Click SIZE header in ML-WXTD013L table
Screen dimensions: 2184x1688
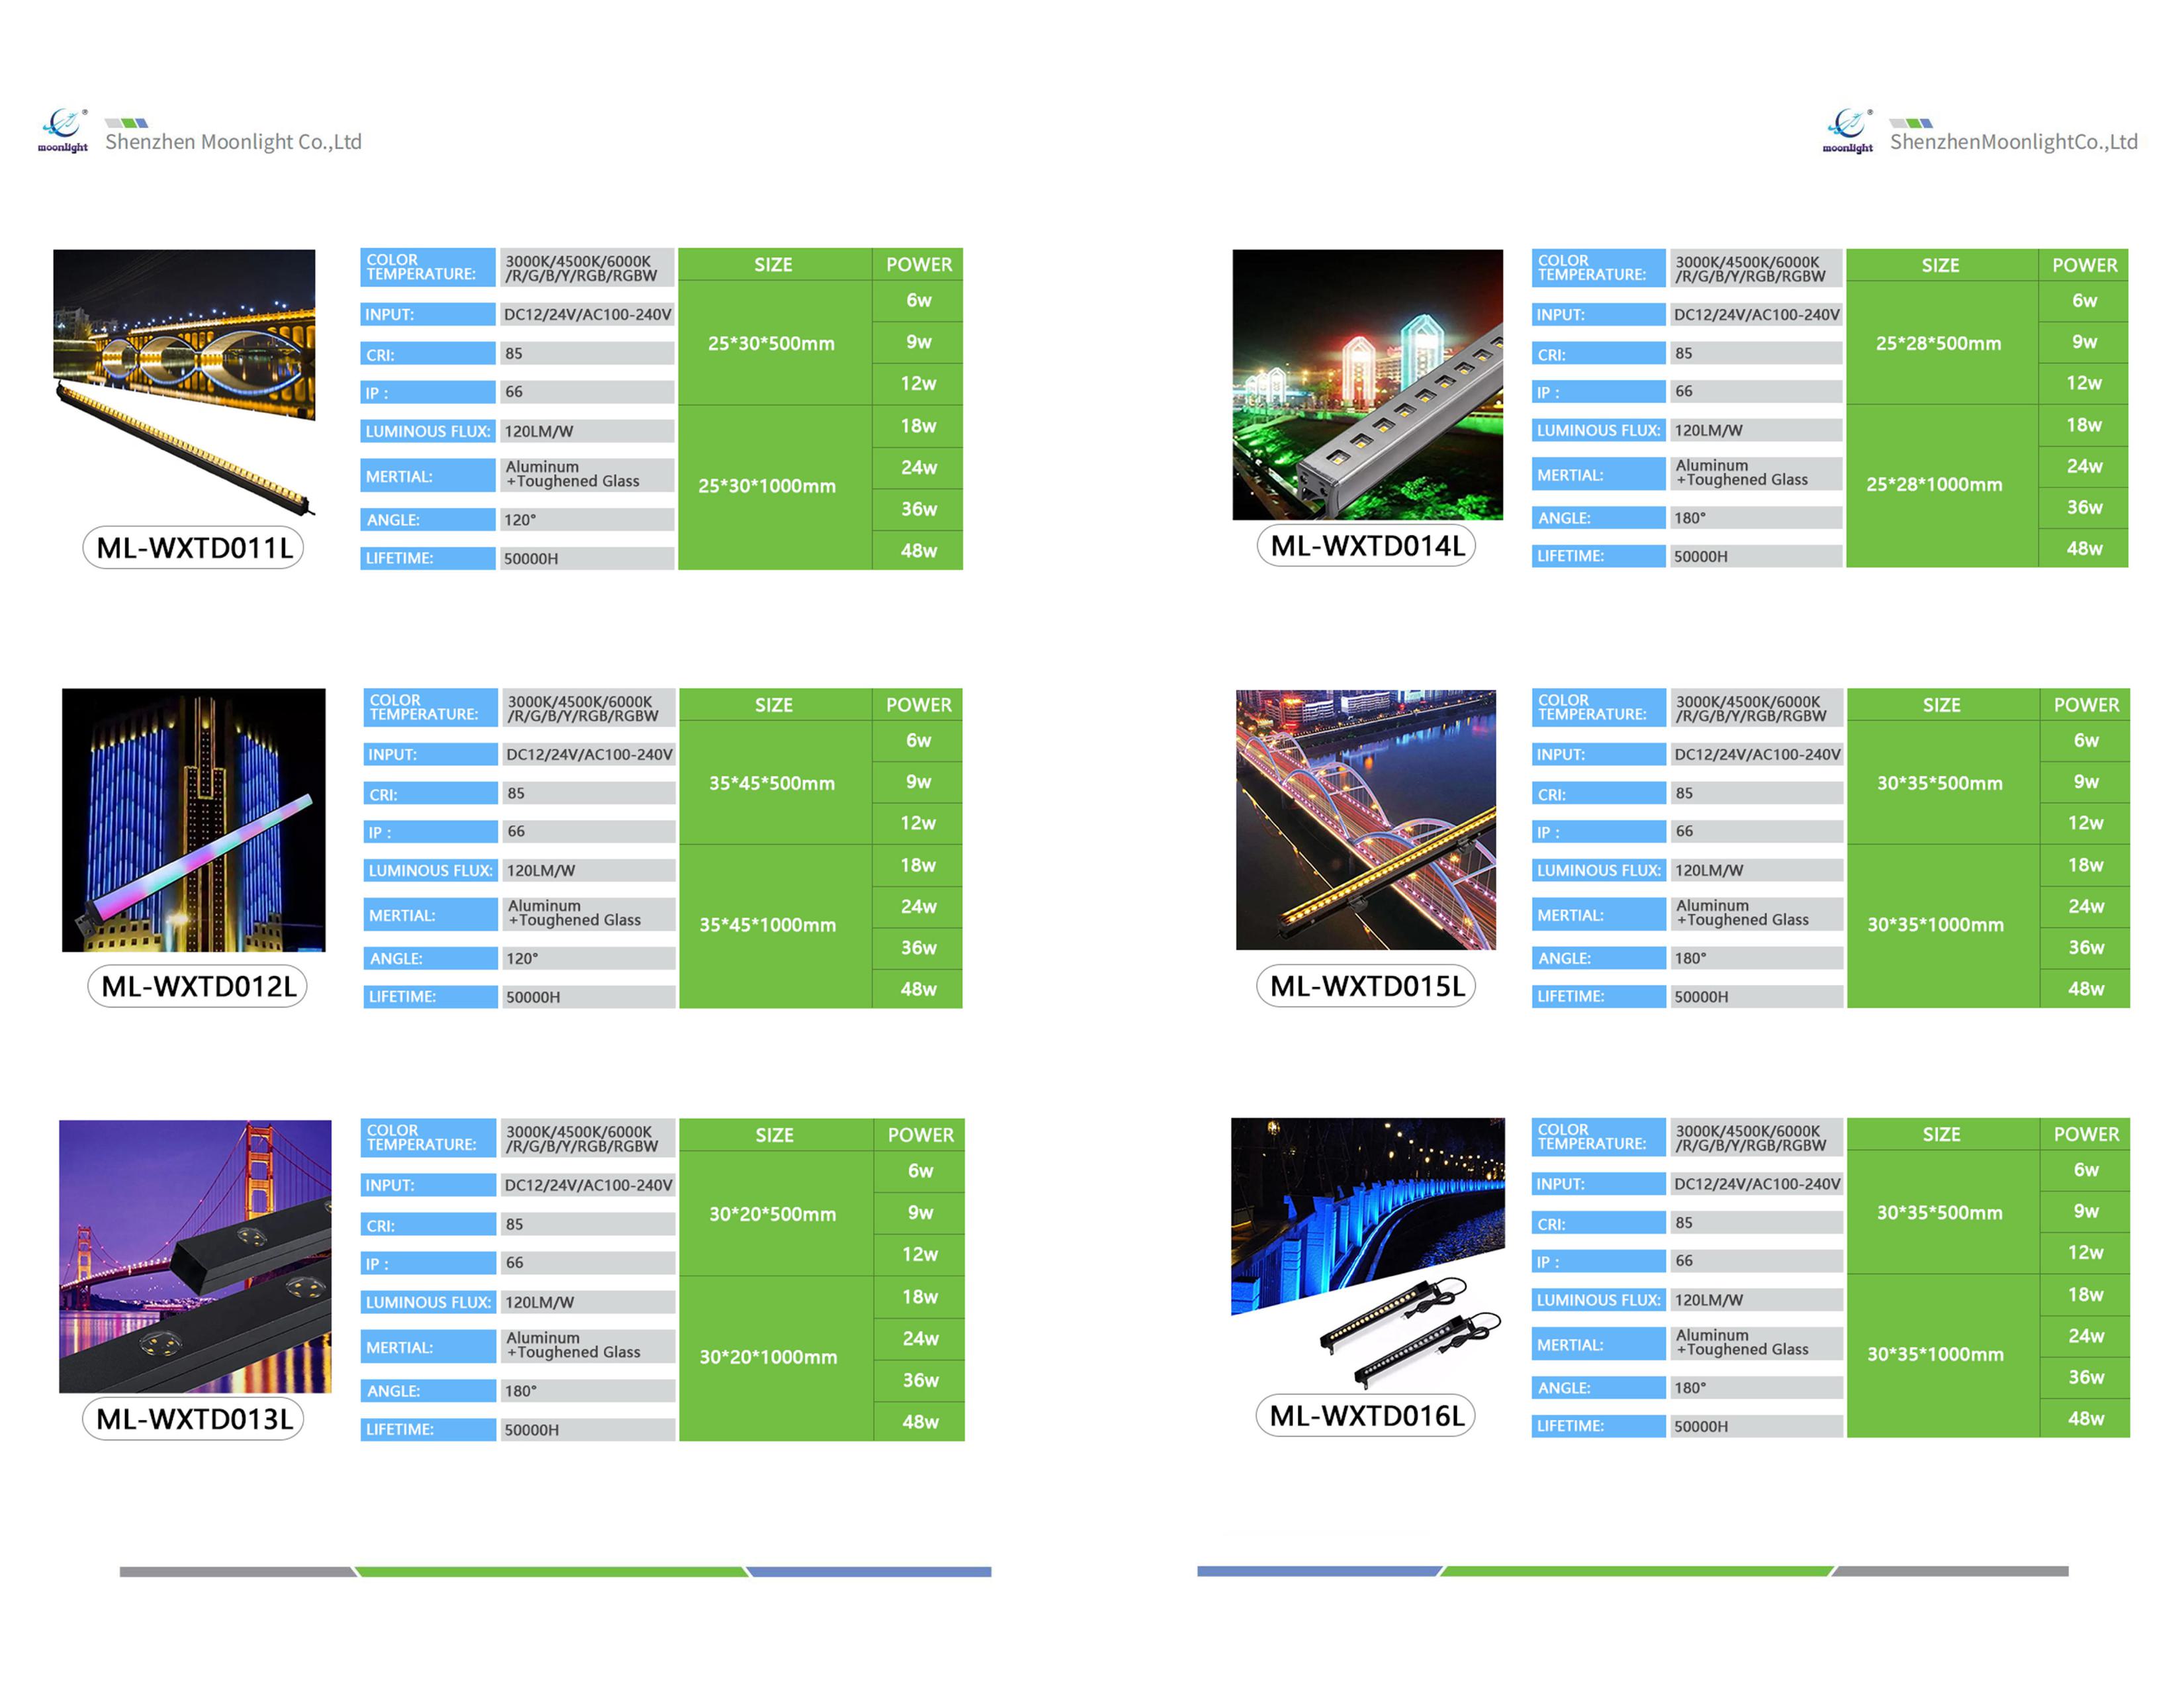tap(774, 1135)
